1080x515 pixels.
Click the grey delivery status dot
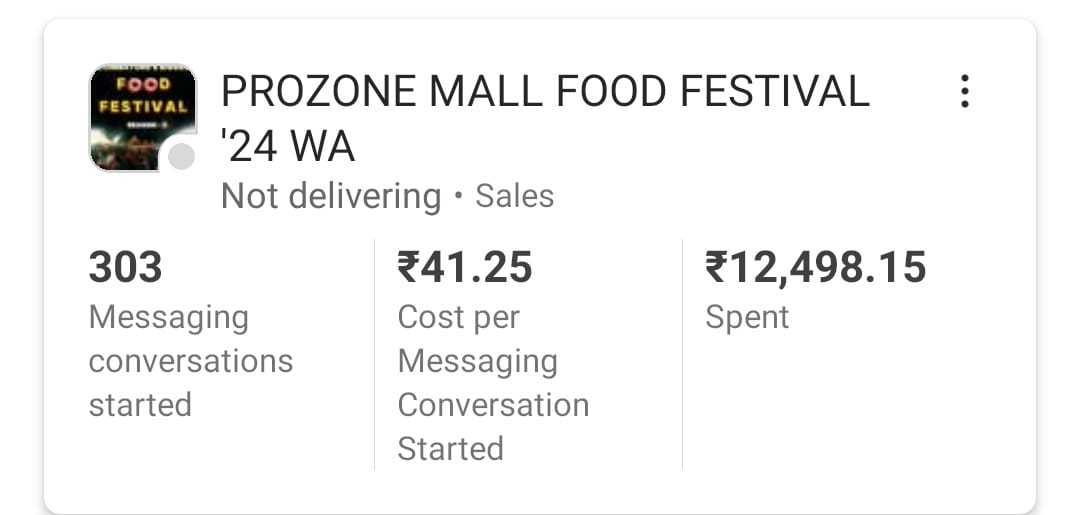tap(181, 157)
